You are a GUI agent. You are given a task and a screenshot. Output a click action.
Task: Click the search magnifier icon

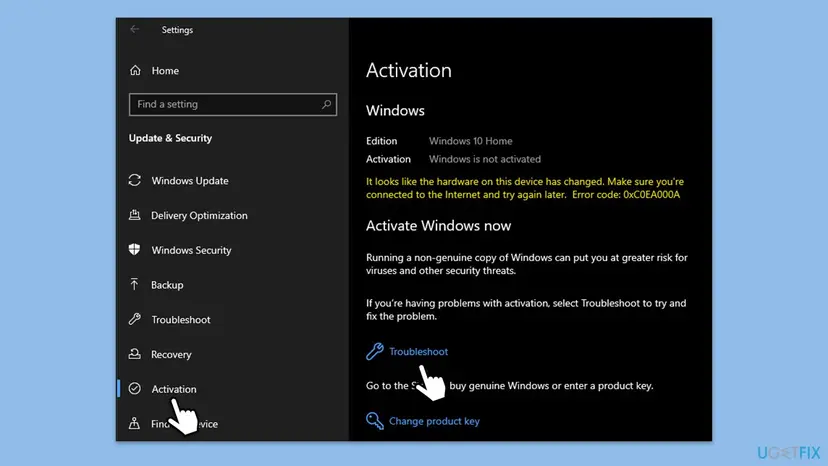click(x=326, y=105)
